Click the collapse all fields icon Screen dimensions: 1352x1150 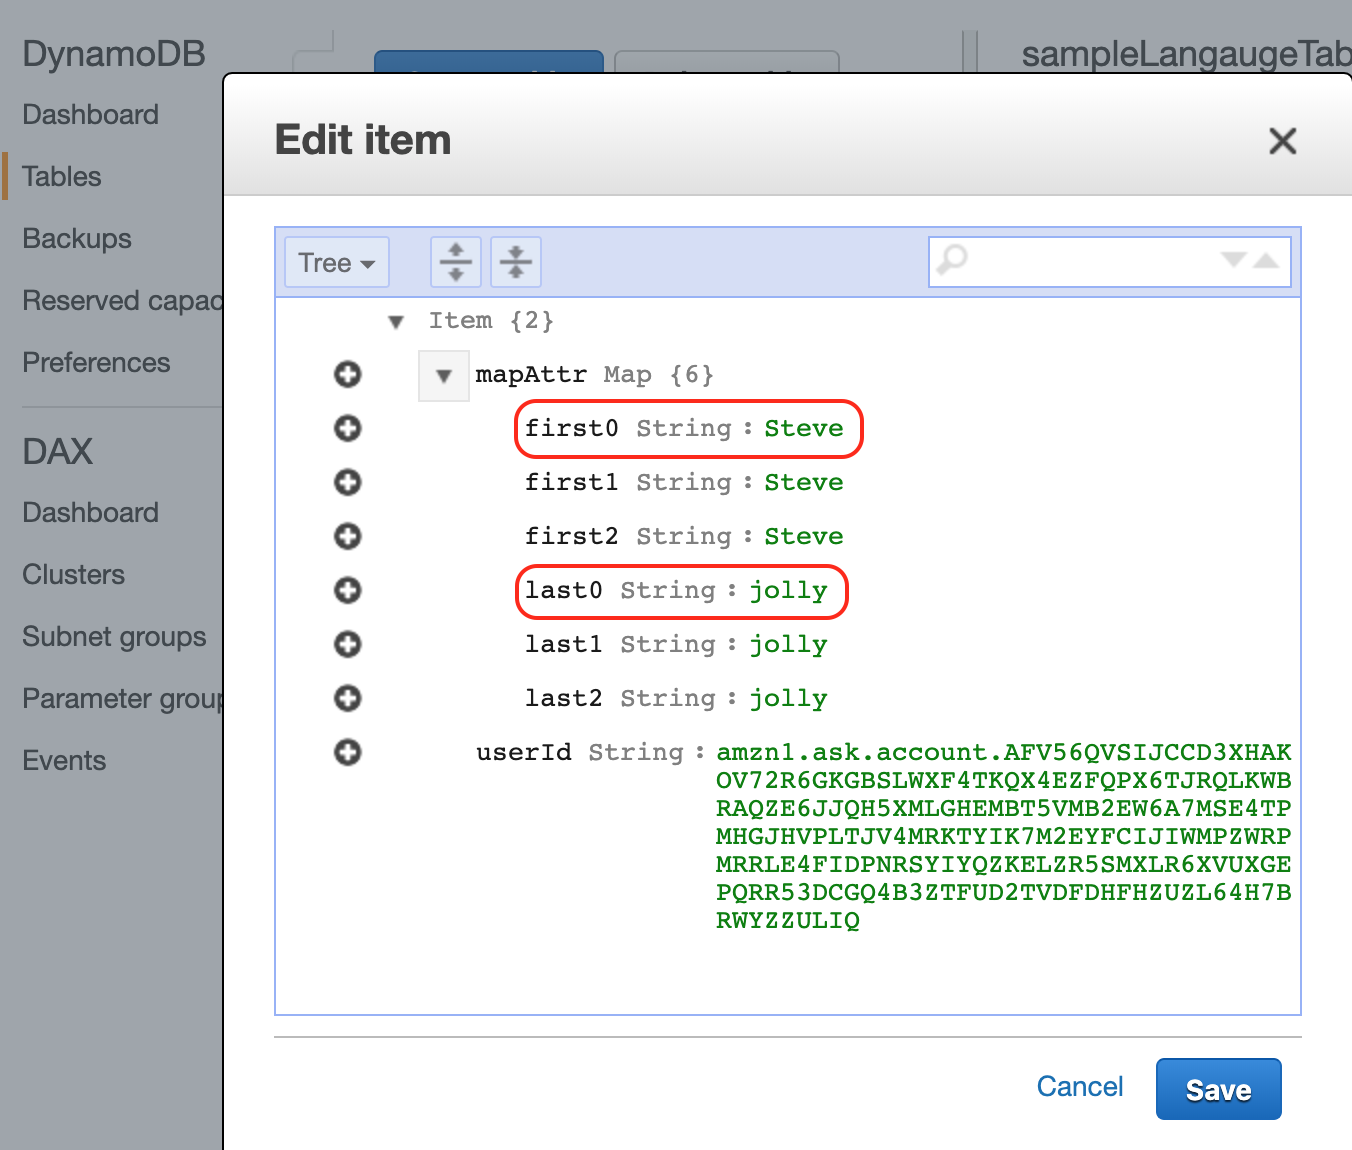516,262
